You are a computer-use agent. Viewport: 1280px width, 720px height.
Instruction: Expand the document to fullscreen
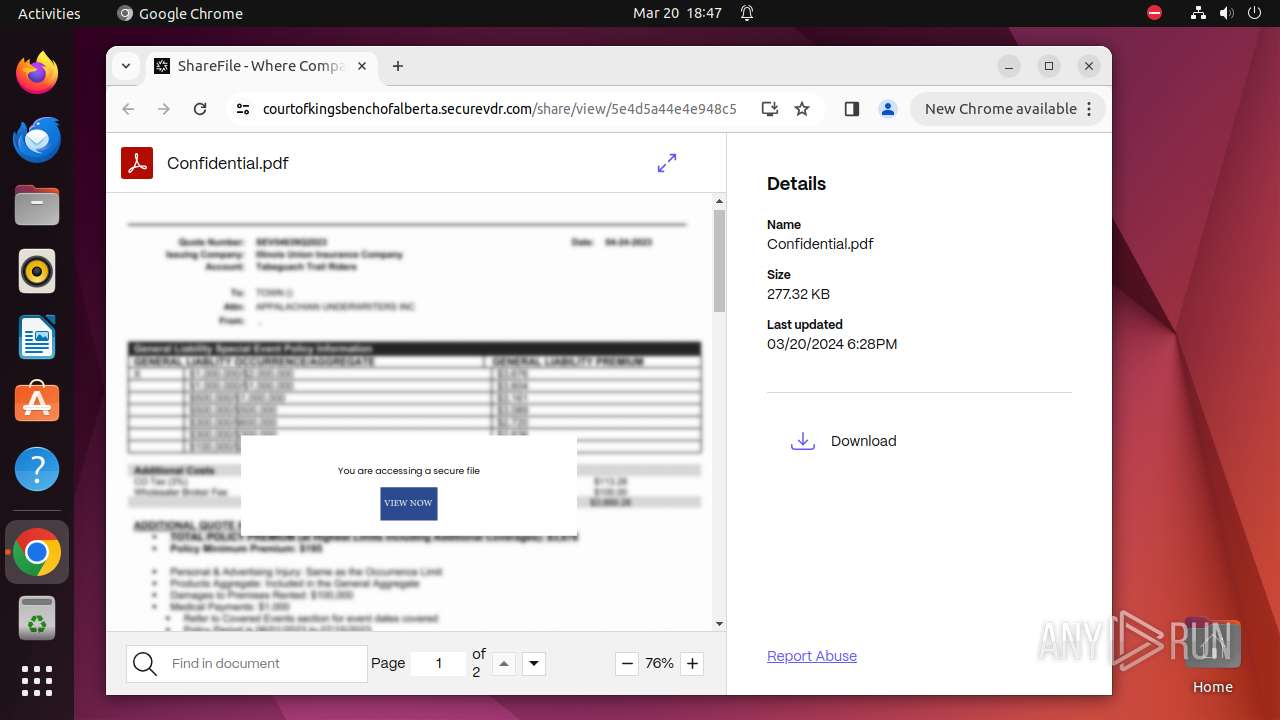click(667, 163)
